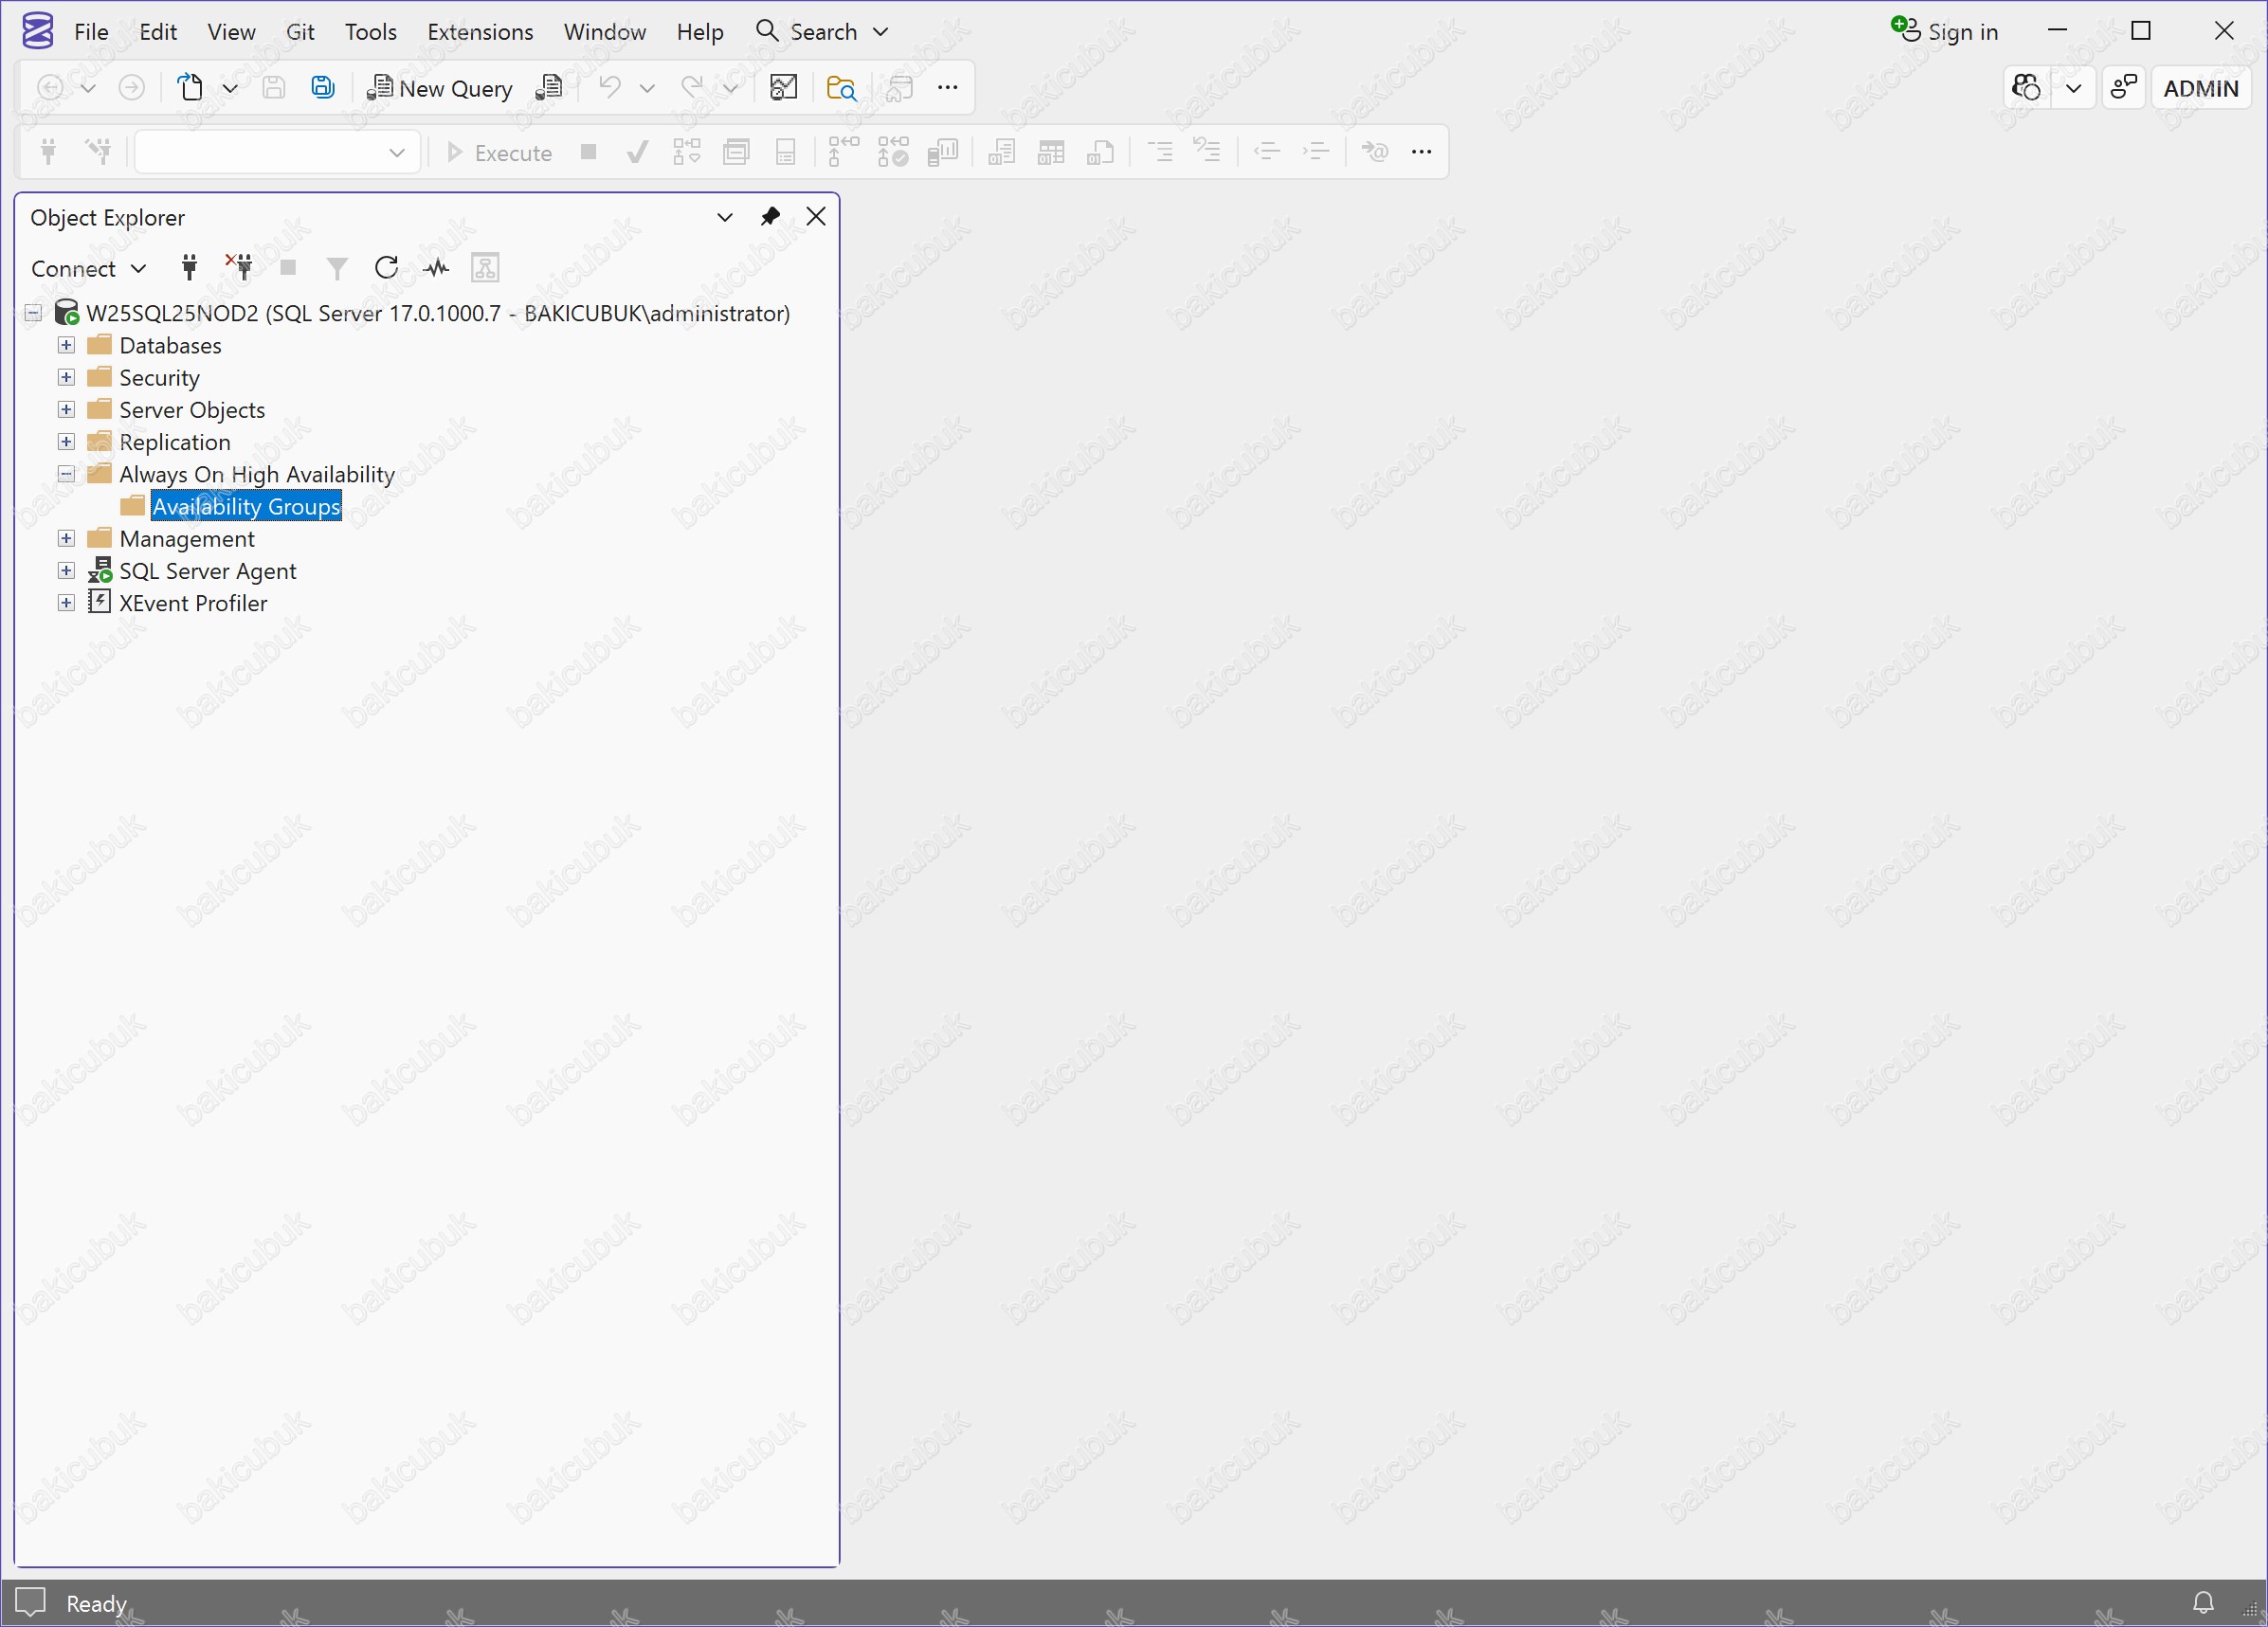
Task: Select the Availability Groups tree item
Action: click(246, 507)
